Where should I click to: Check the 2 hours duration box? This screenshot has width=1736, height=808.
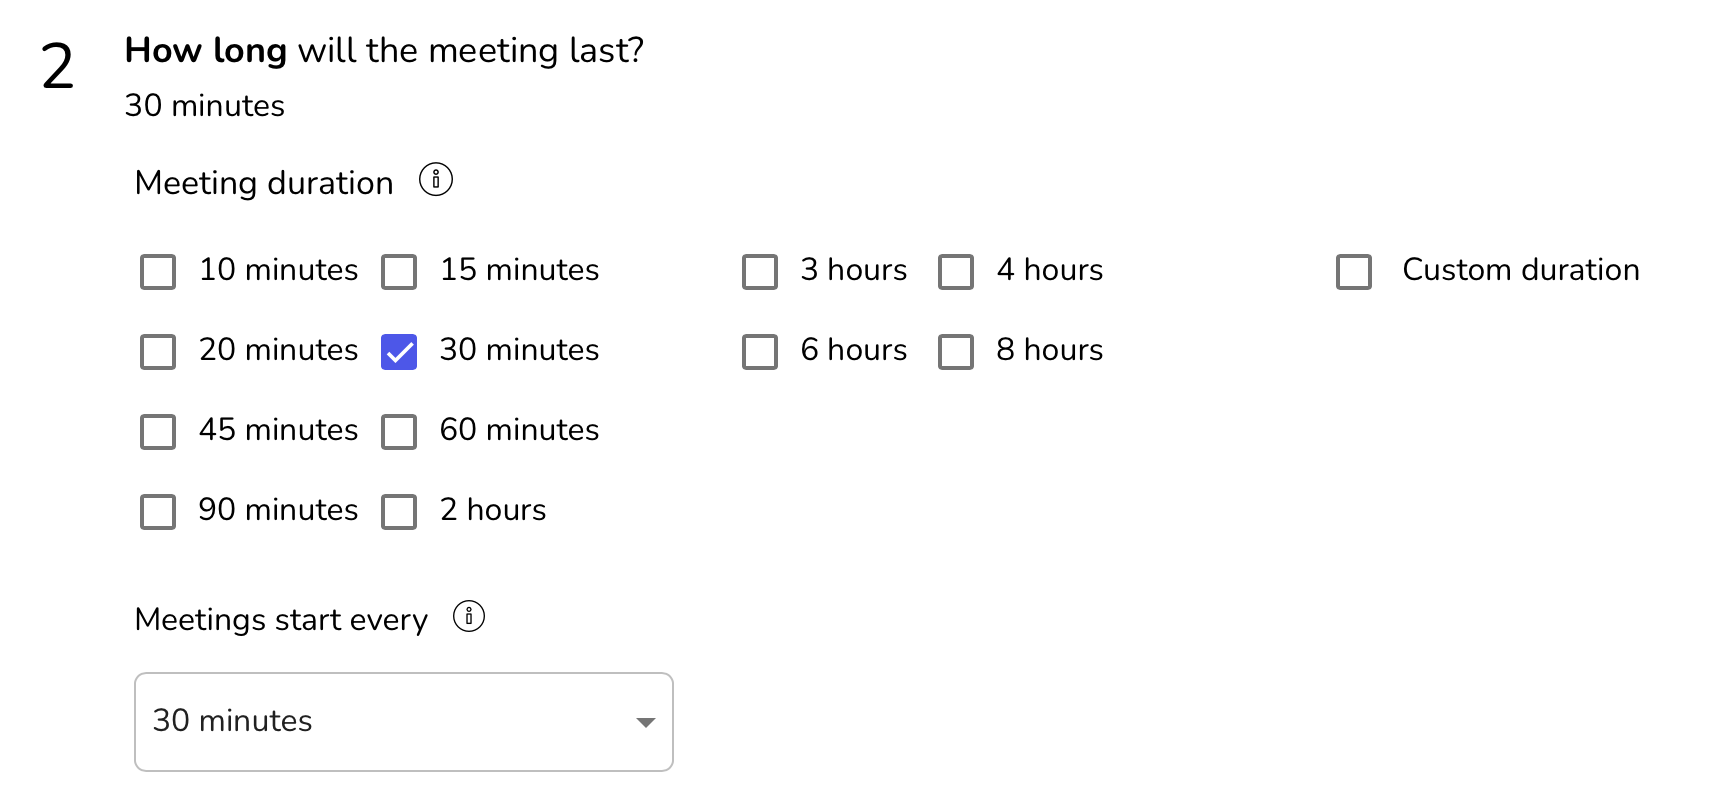pos(399,511)
